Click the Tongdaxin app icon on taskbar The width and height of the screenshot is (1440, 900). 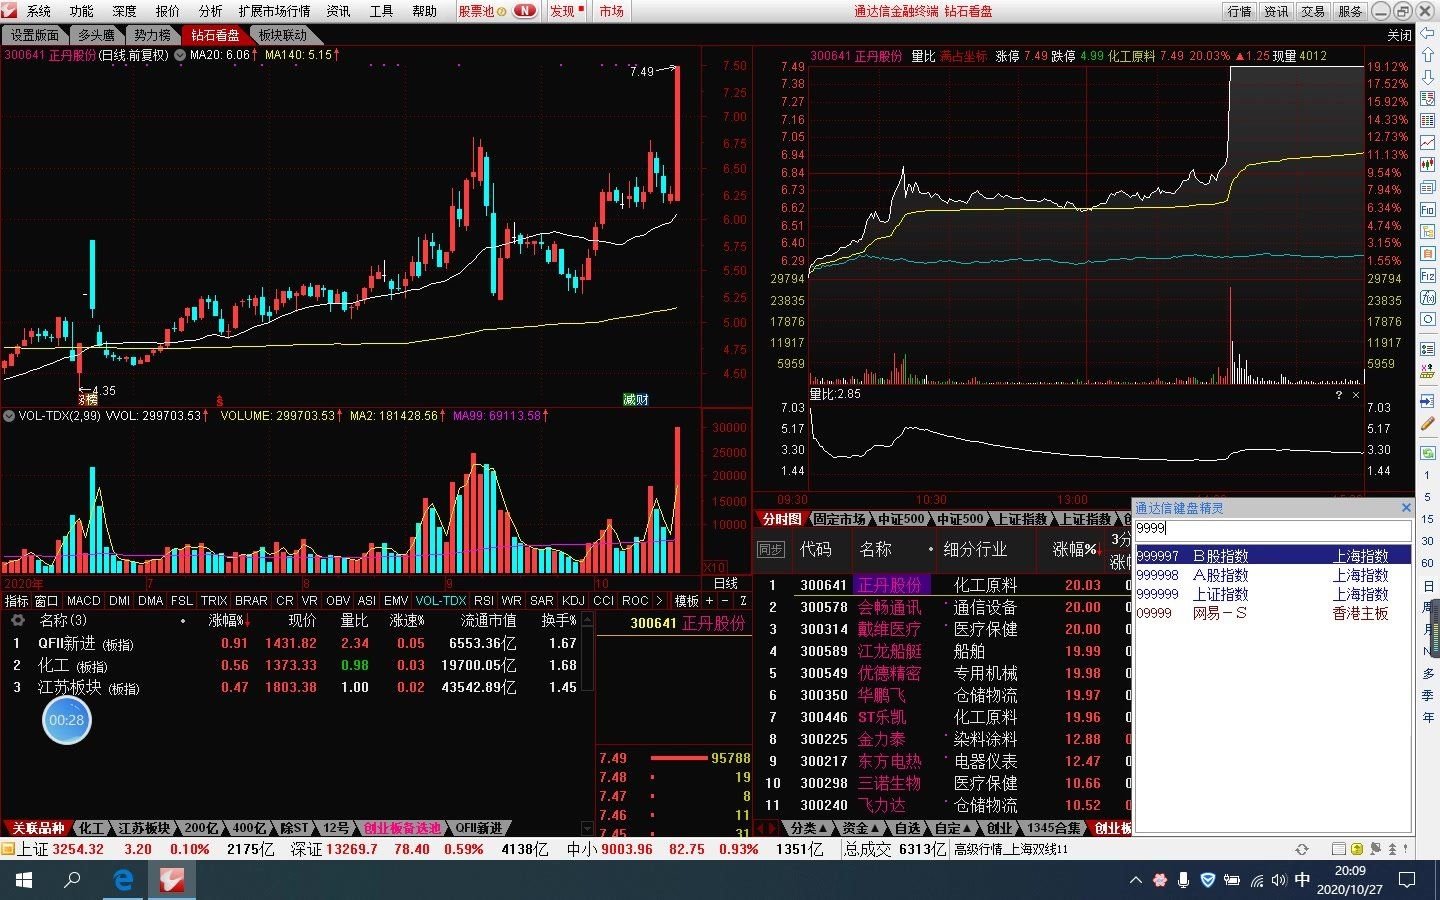(x=172, y=880)
